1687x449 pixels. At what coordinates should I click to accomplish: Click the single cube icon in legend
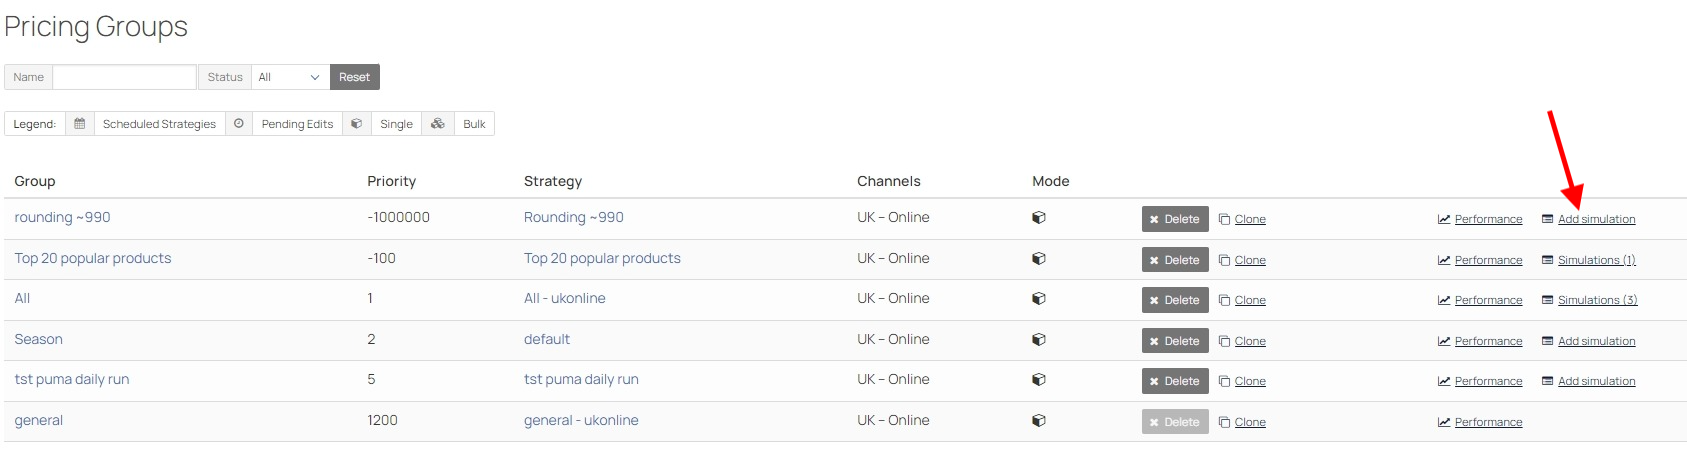tap(356, 124)
